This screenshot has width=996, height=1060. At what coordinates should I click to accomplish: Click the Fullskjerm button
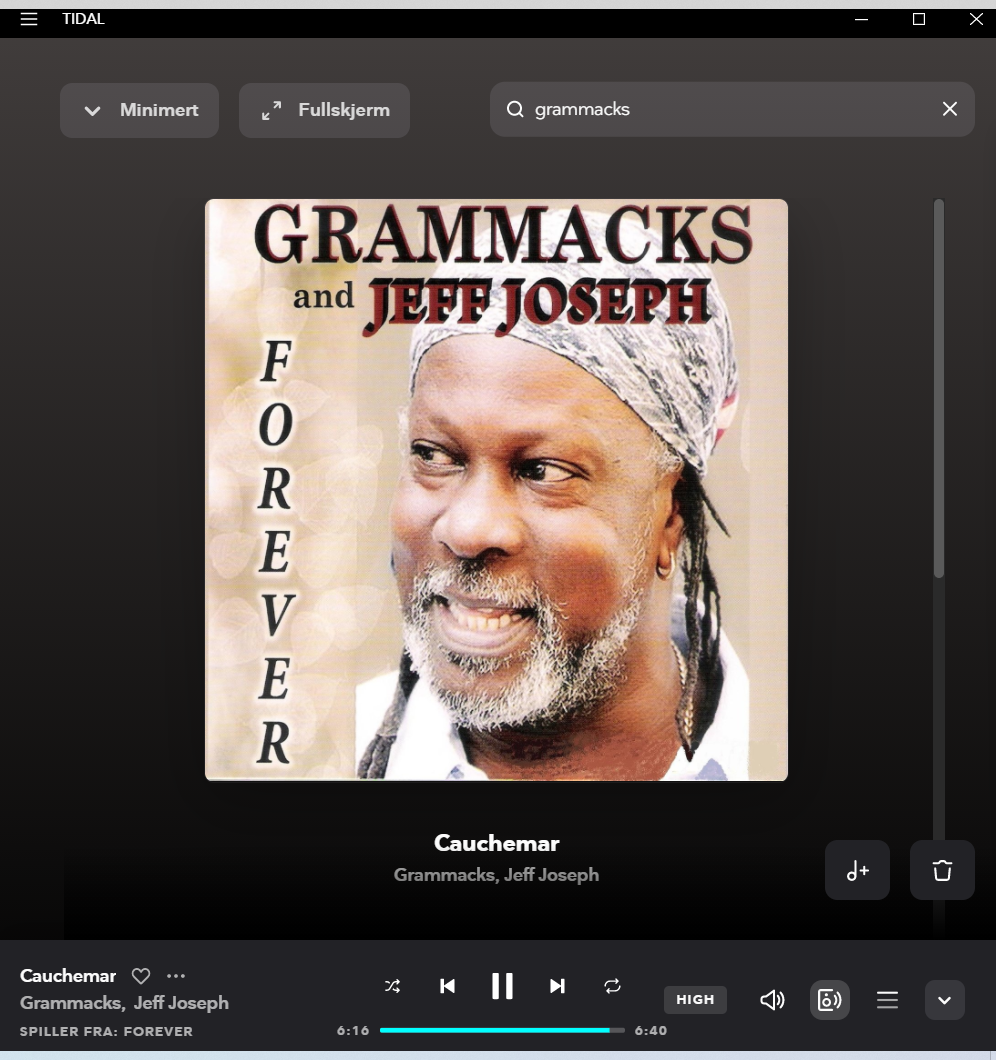[325, 110]
